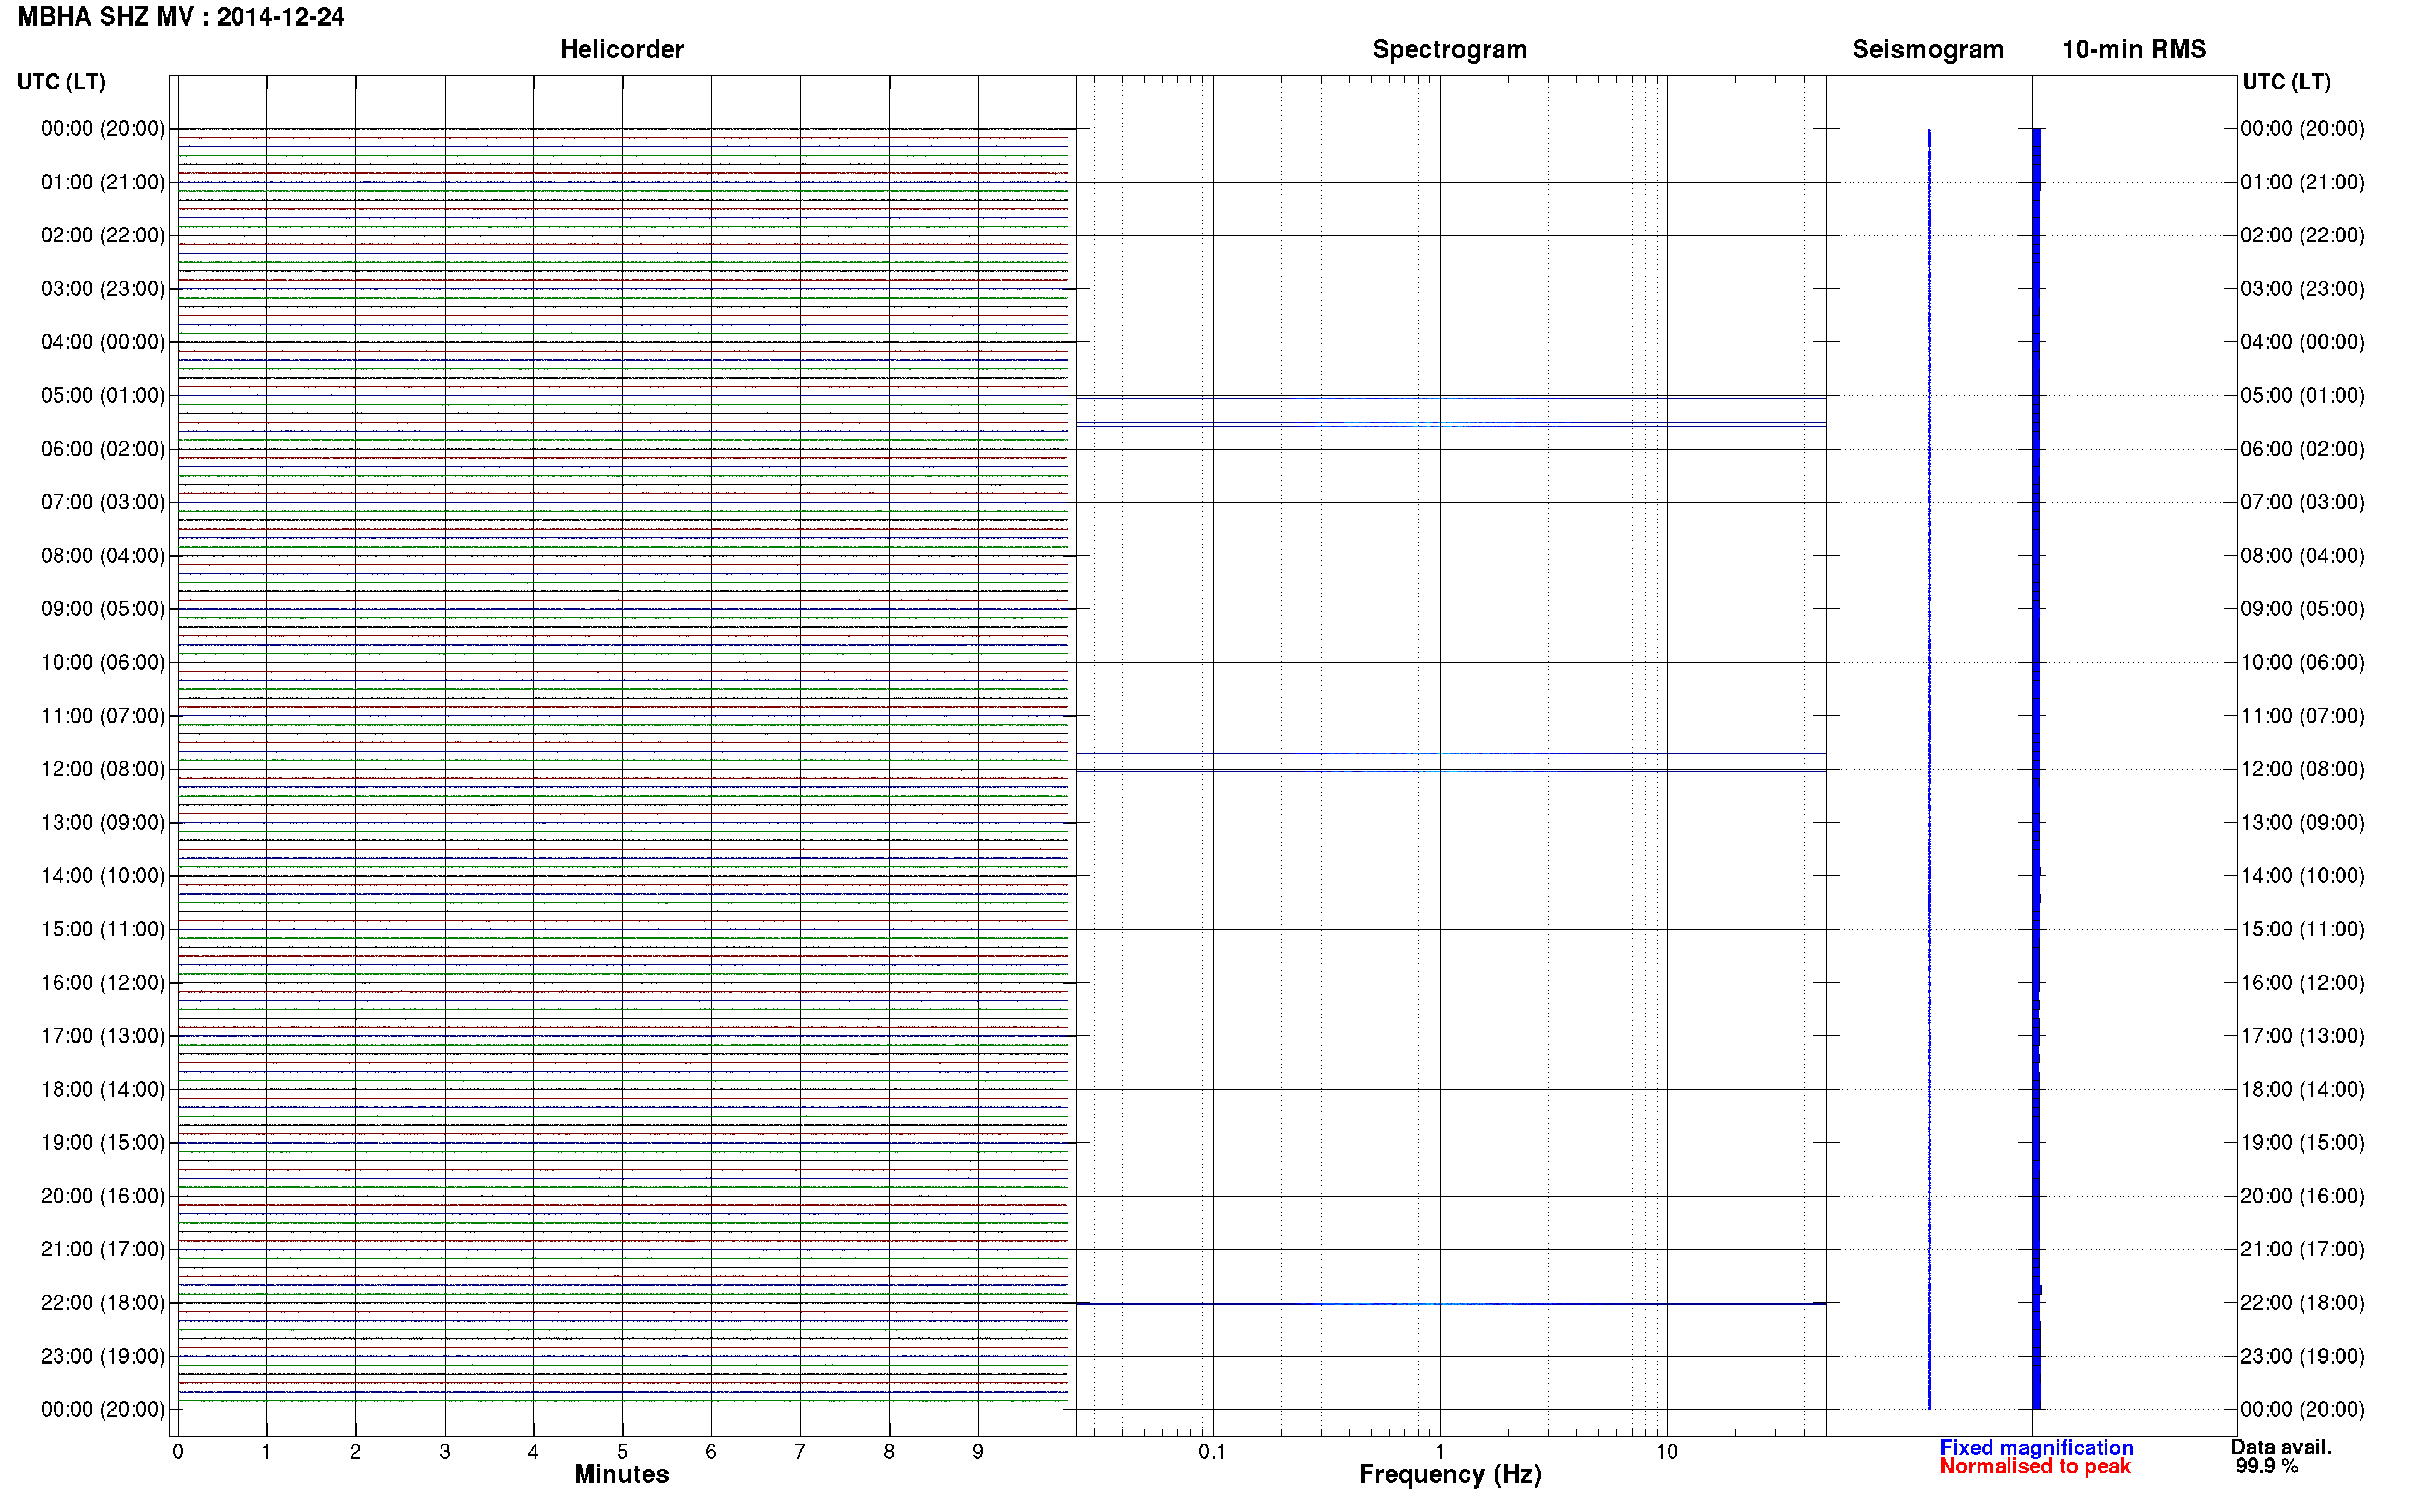This screenshot has height=1512, width=2419.
Task: Select the Helicorder panel heading
Action: pyautogui.click(x=621, y=49)
